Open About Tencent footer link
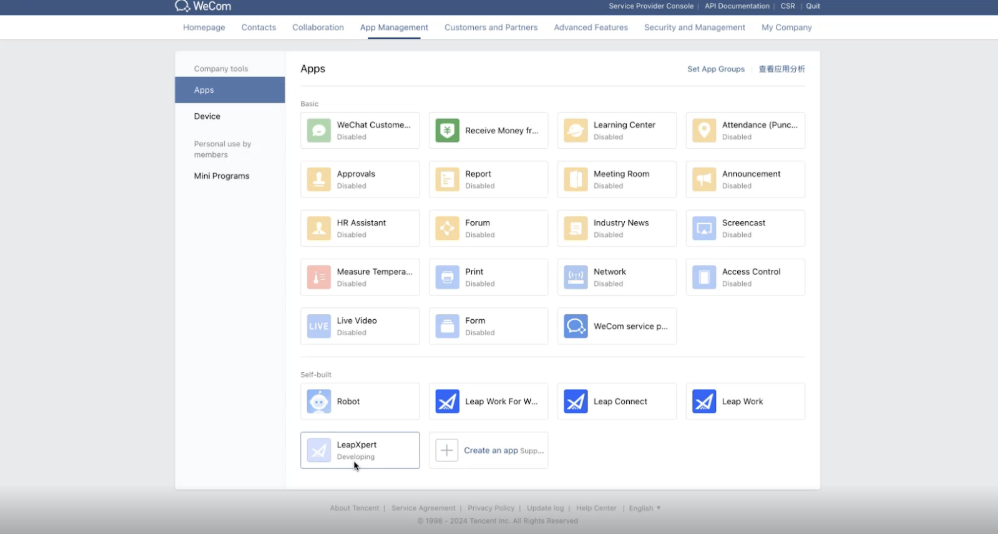The height and width of the screenshot is (540, 1000). coord(354,508)
